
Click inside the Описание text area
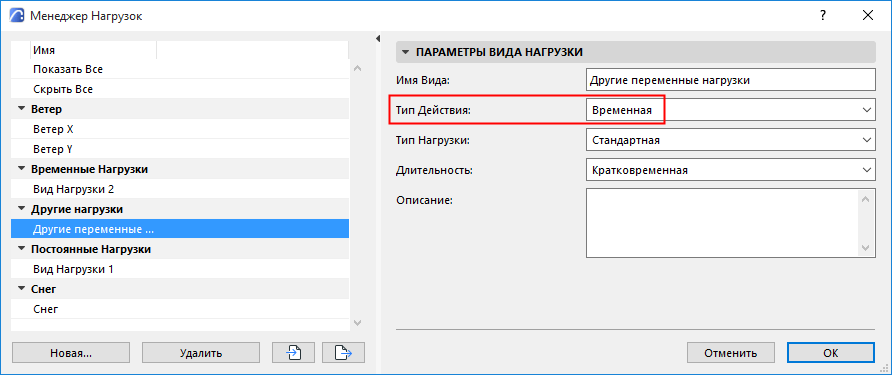722,224
